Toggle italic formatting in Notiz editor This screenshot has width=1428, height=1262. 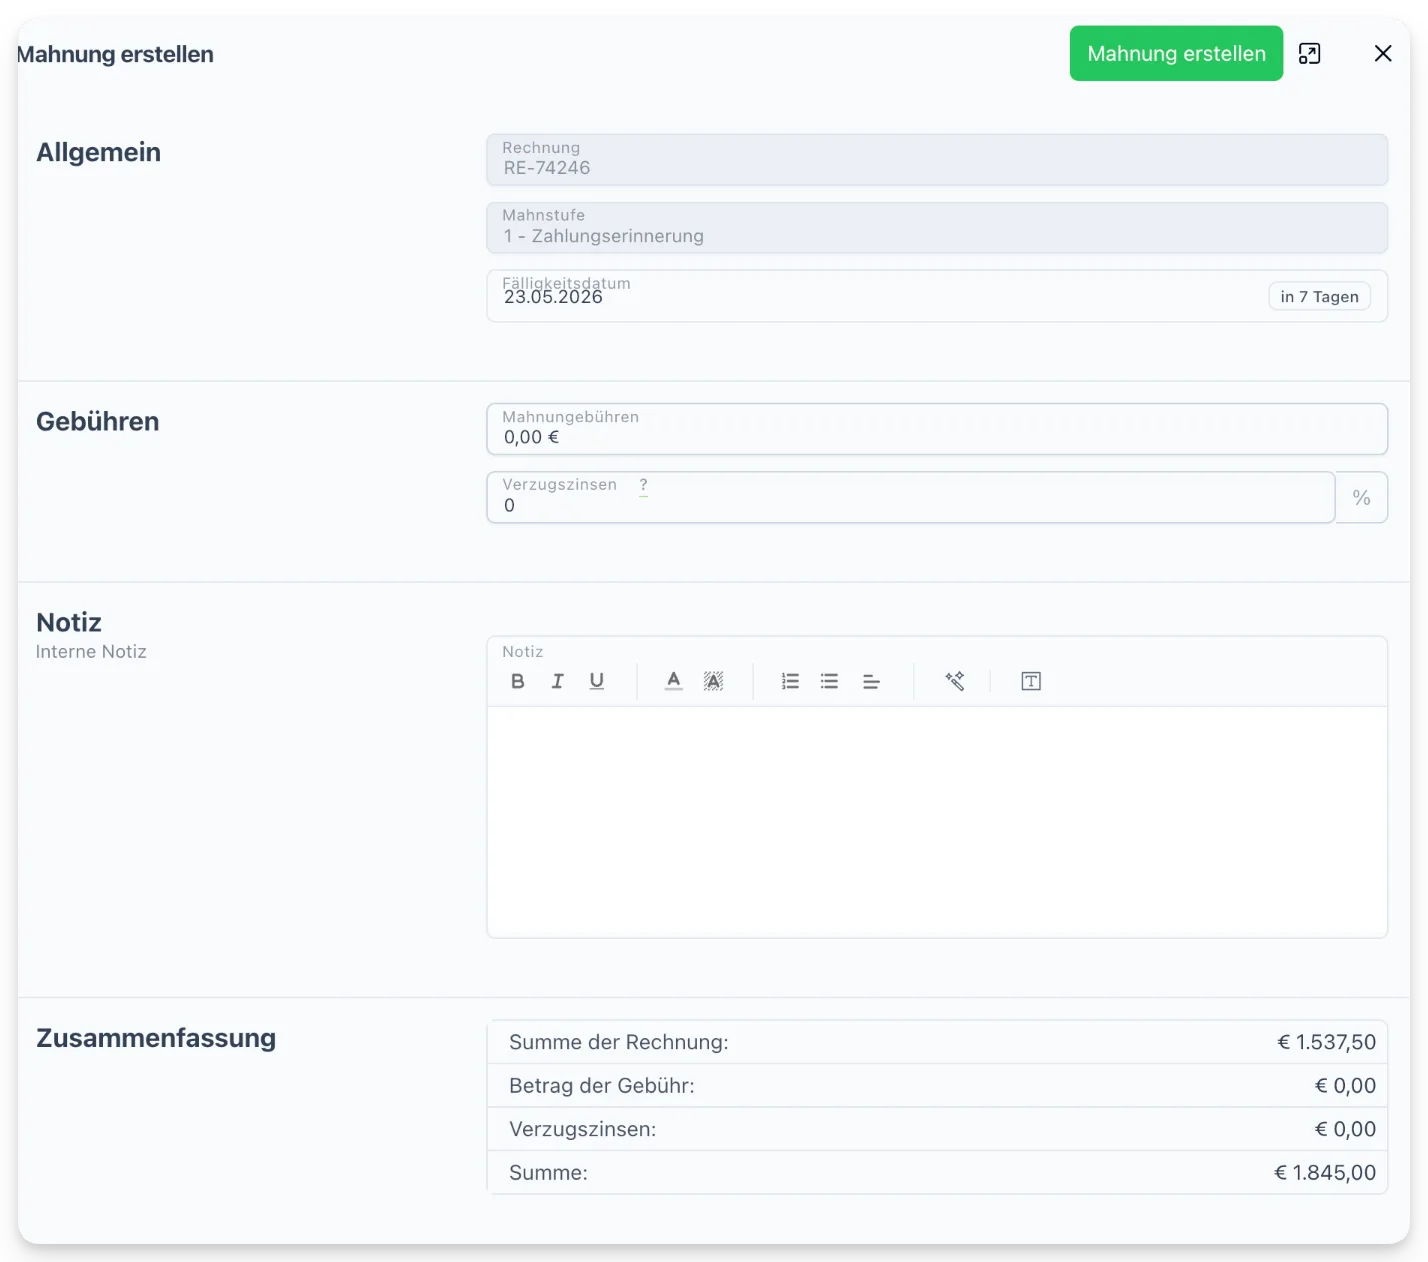[557, 681]
